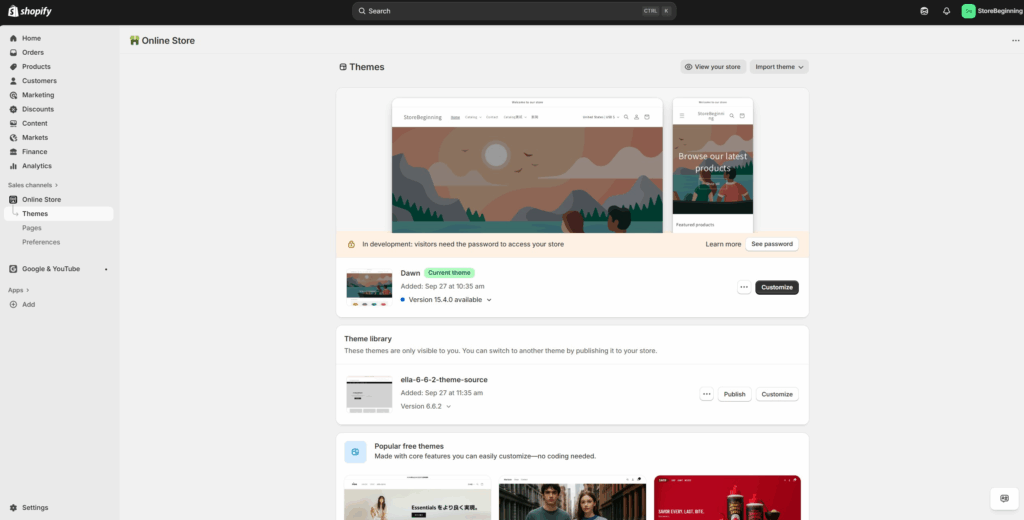Click in the top Search field
The height and width of the screenshot is (520, 1024).
click(x=500, y=11)
